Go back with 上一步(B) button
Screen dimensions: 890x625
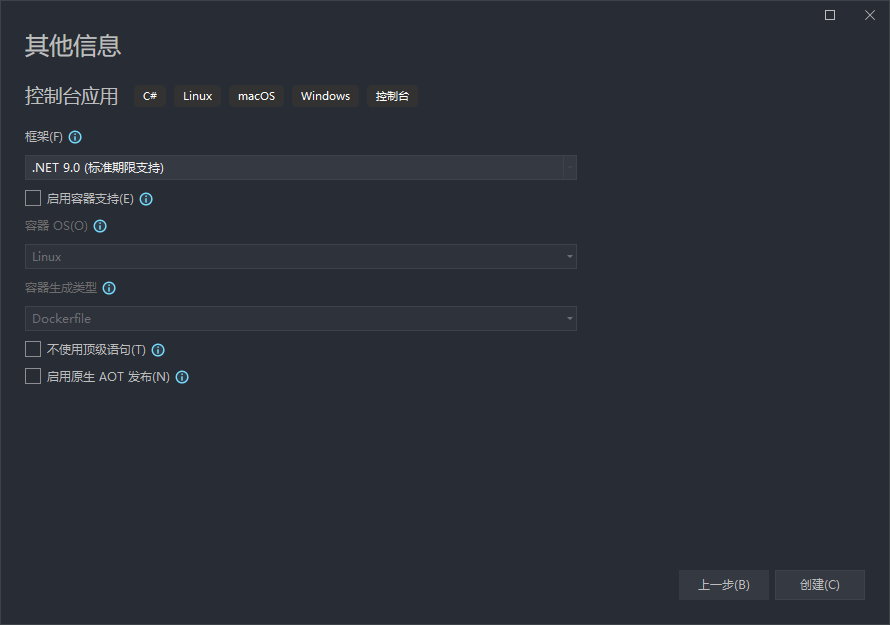tap(724, 585)
